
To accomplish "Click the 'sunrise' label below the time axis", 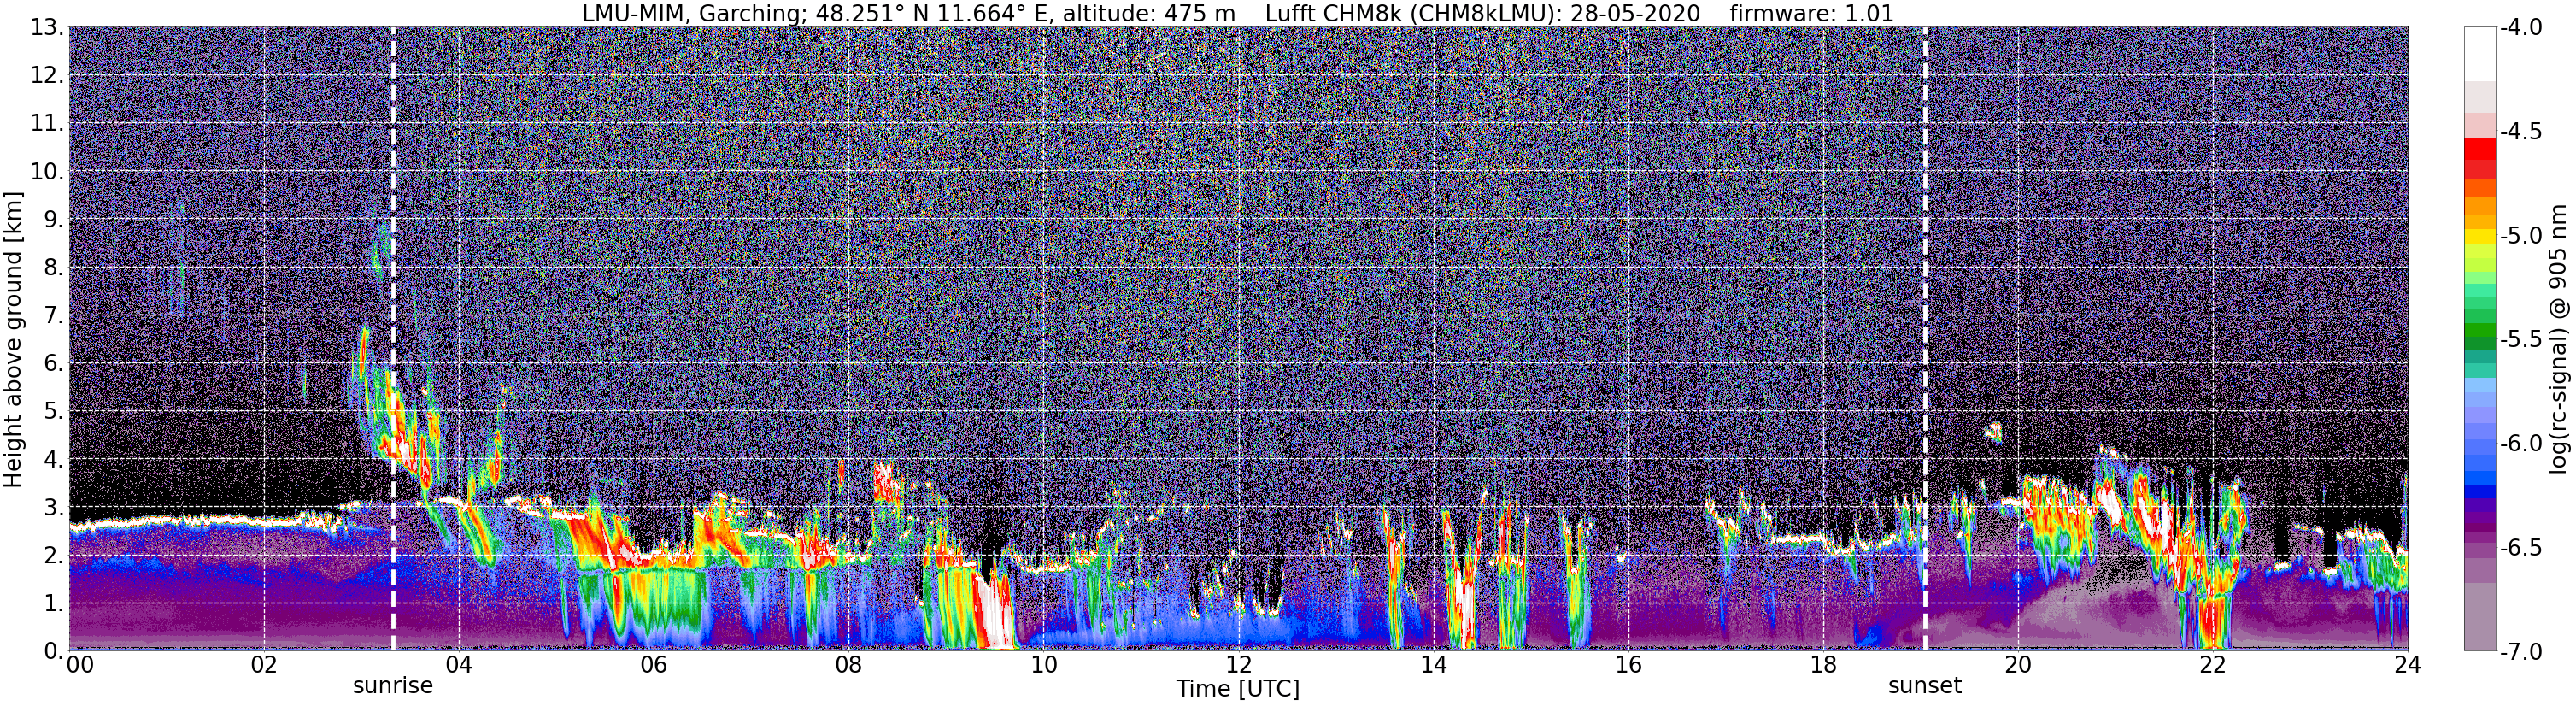I will [x=393, y=686].
